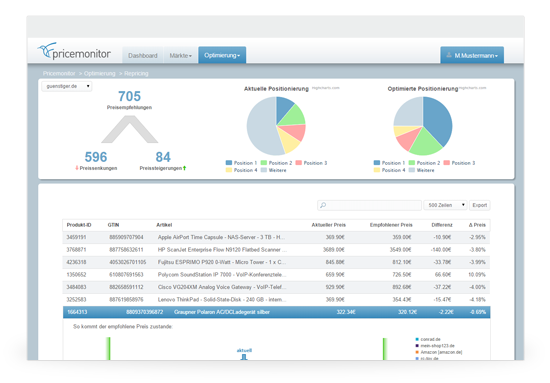Click the user icon beside M.Mustermann

[x=449, y=55]
